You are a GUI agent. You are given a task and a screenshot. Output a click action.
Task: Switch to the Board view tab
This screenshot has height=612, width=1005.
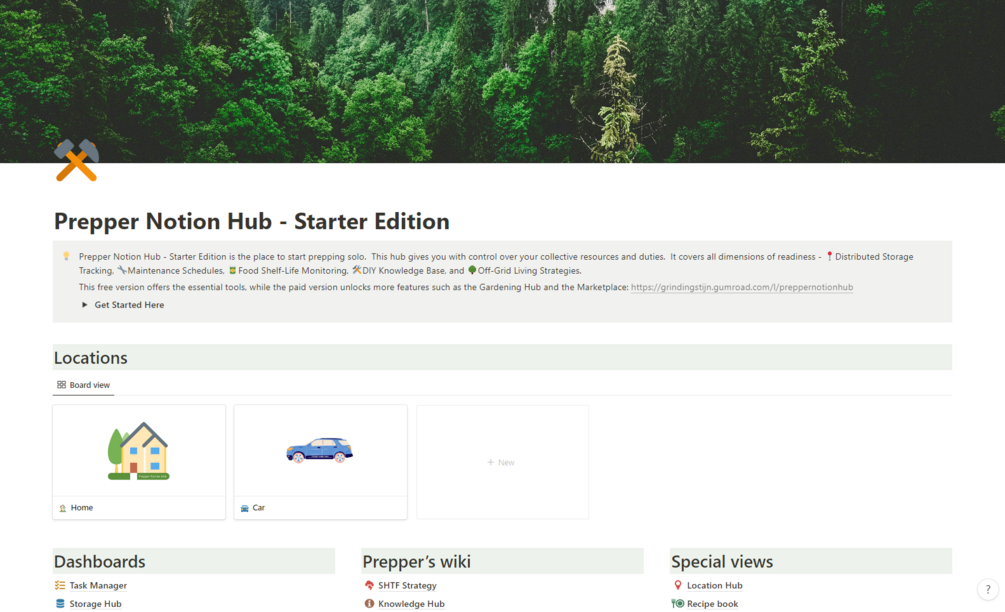pyautogui.click(x=88, y=385)
